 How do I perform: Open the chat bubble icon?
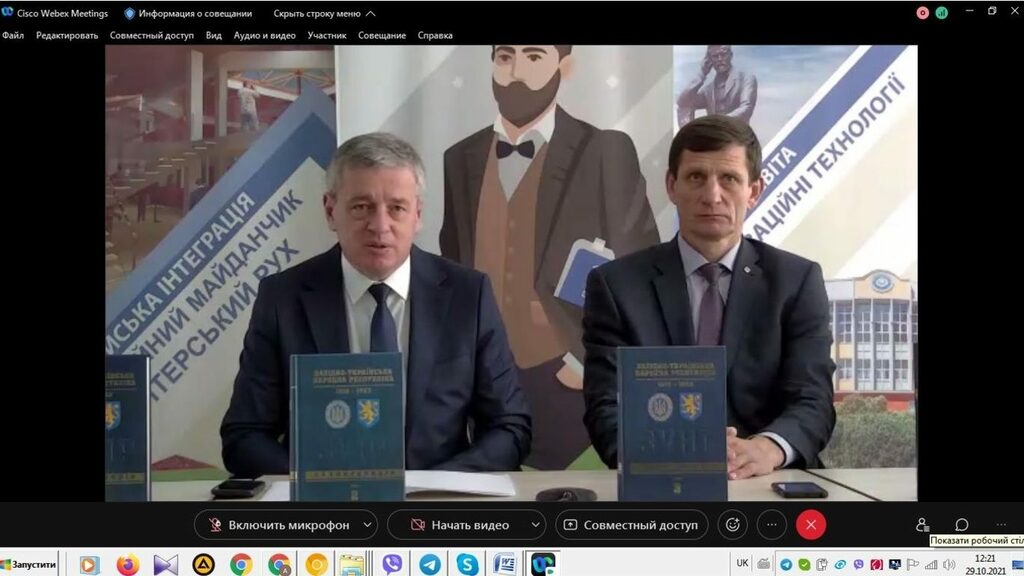click(x=961, y=525)
